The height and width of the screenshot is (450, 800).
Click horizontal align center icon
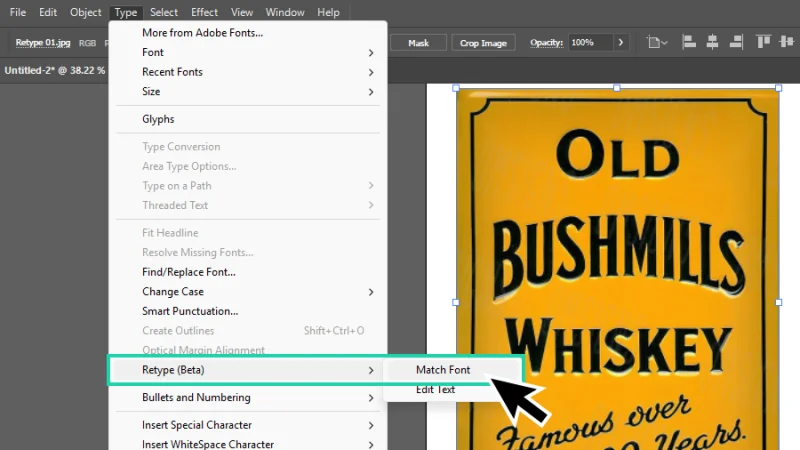pyautogui.click(x=712, y=42)
